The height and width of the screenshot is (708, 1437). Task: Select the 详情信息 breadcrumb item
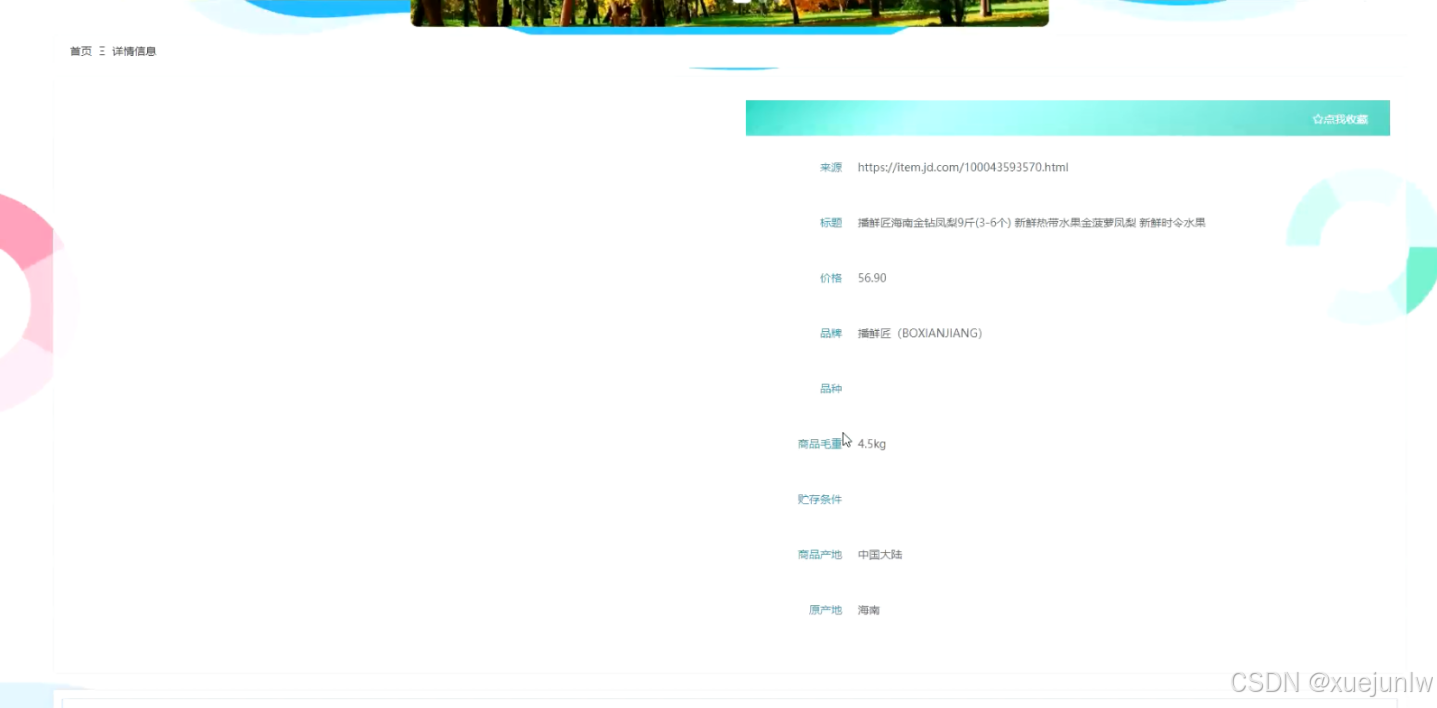click(x=134, y=51)
